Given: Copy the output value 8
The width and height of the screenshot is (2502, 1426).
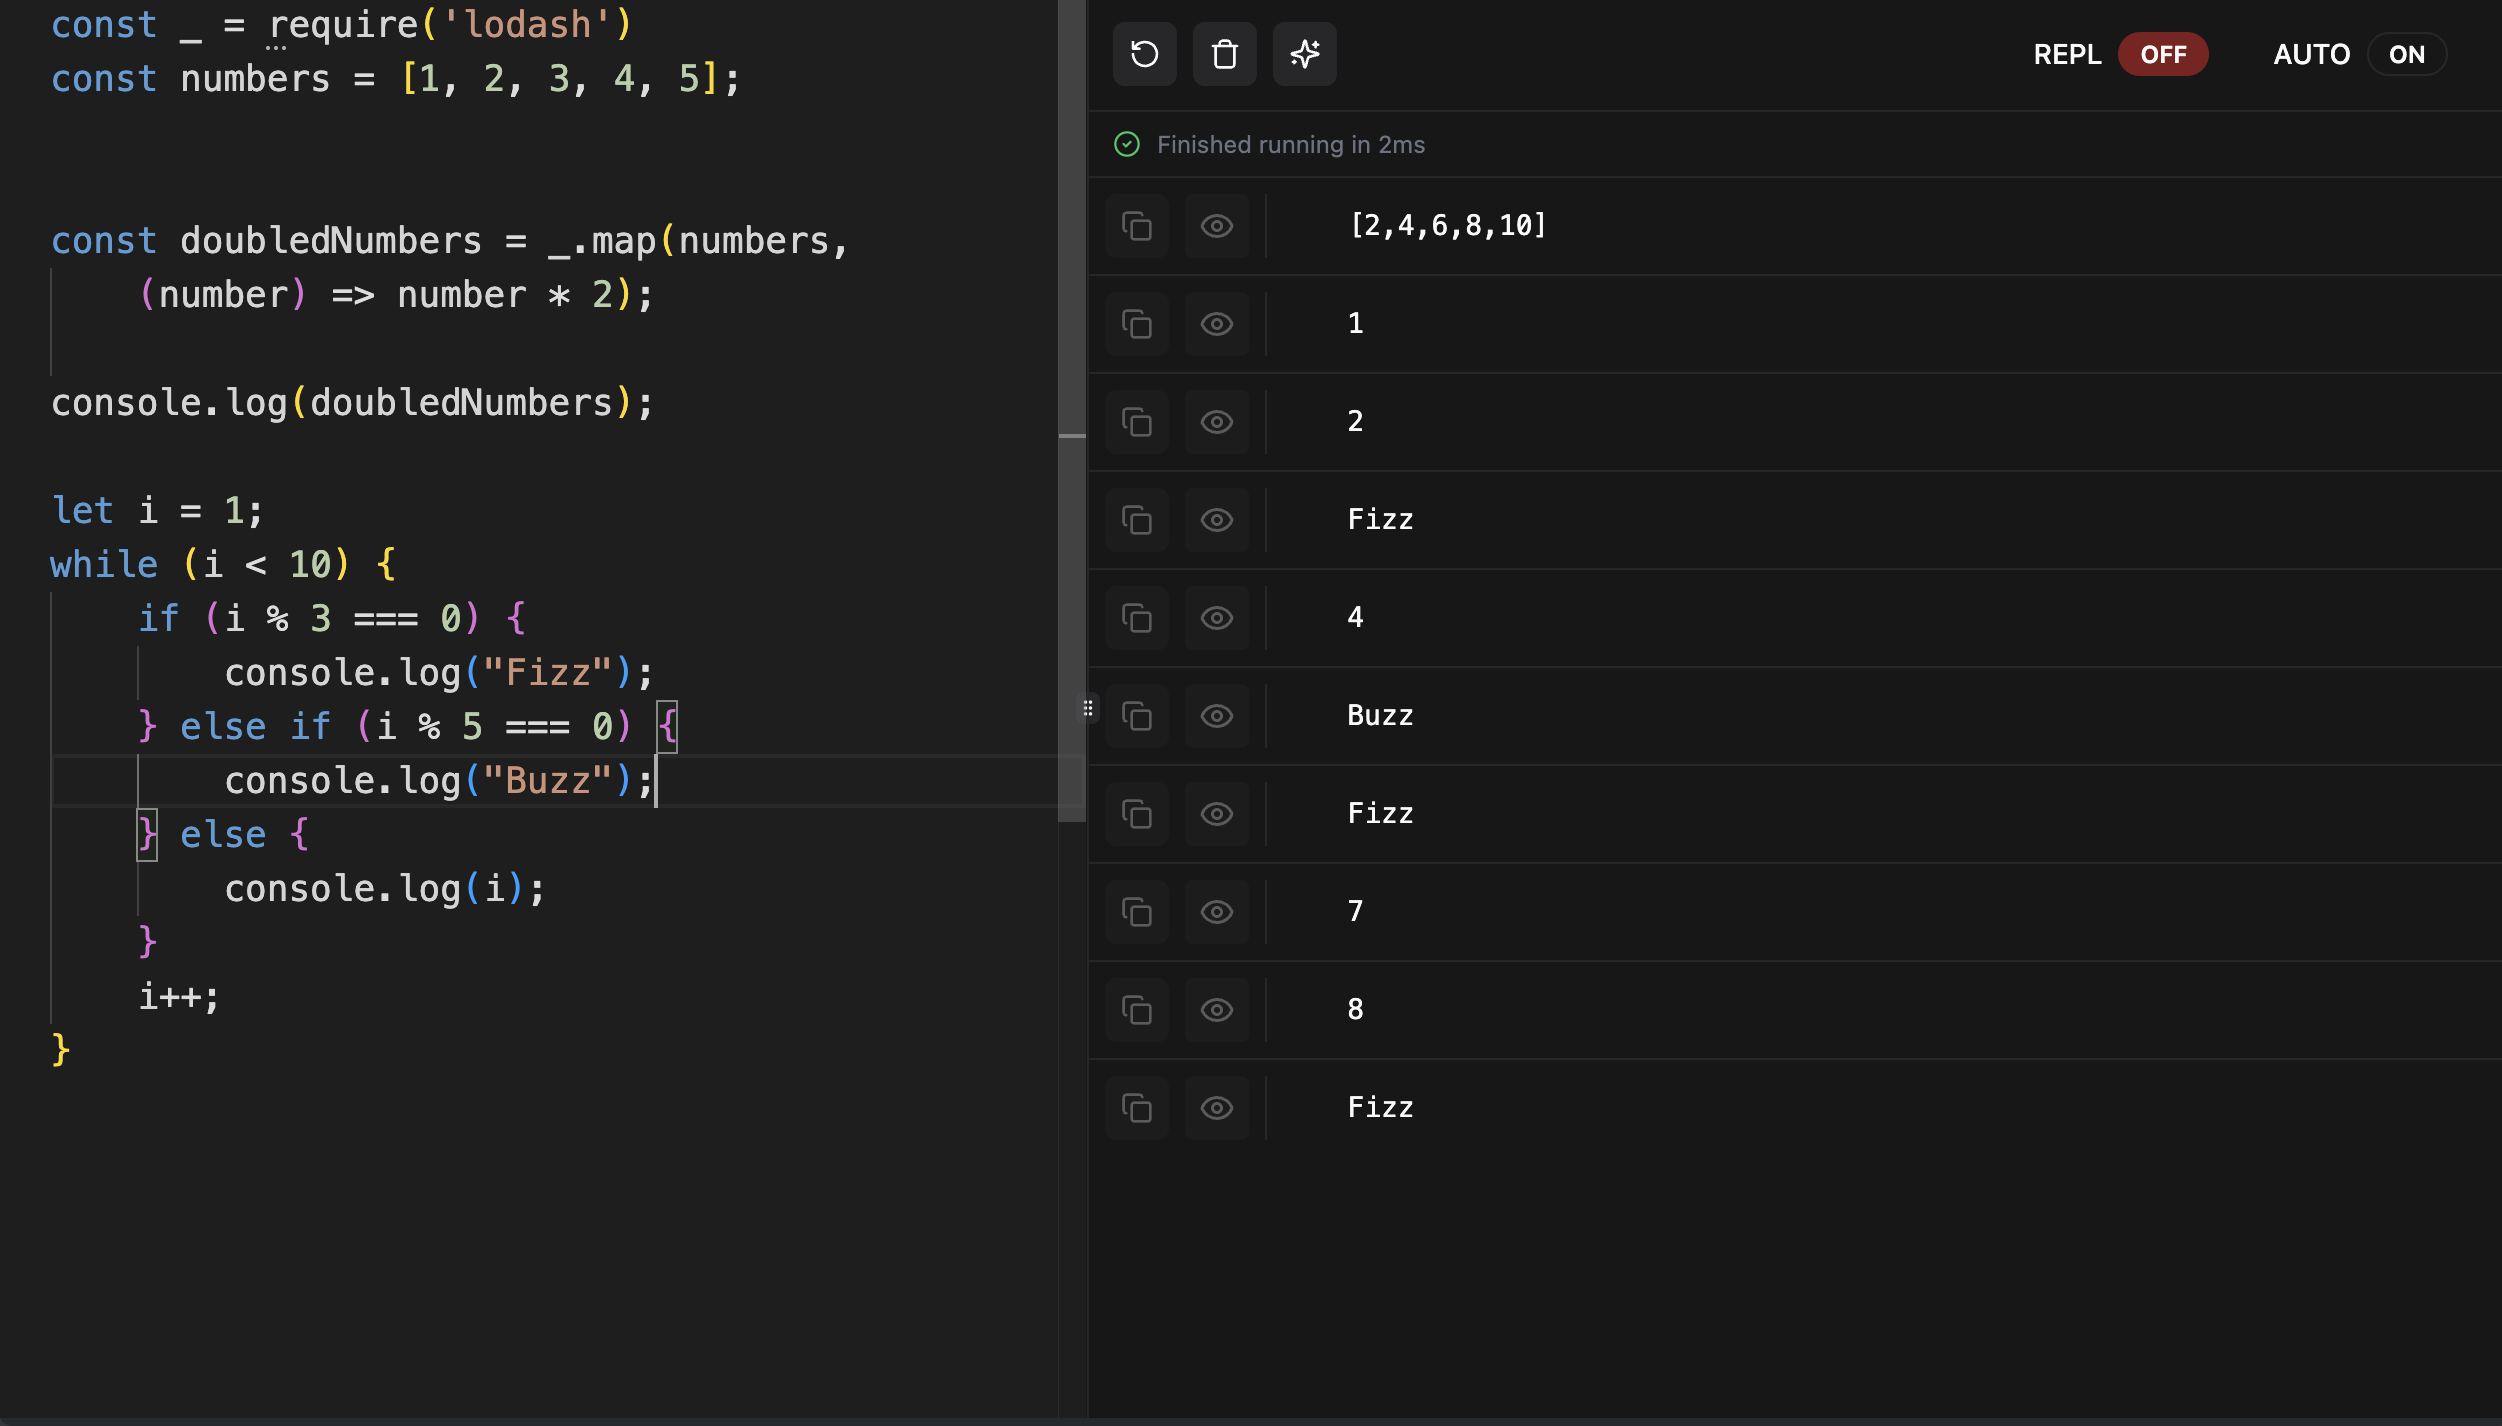Looking at the screenshot, I should click(x=1137, y=1010).
